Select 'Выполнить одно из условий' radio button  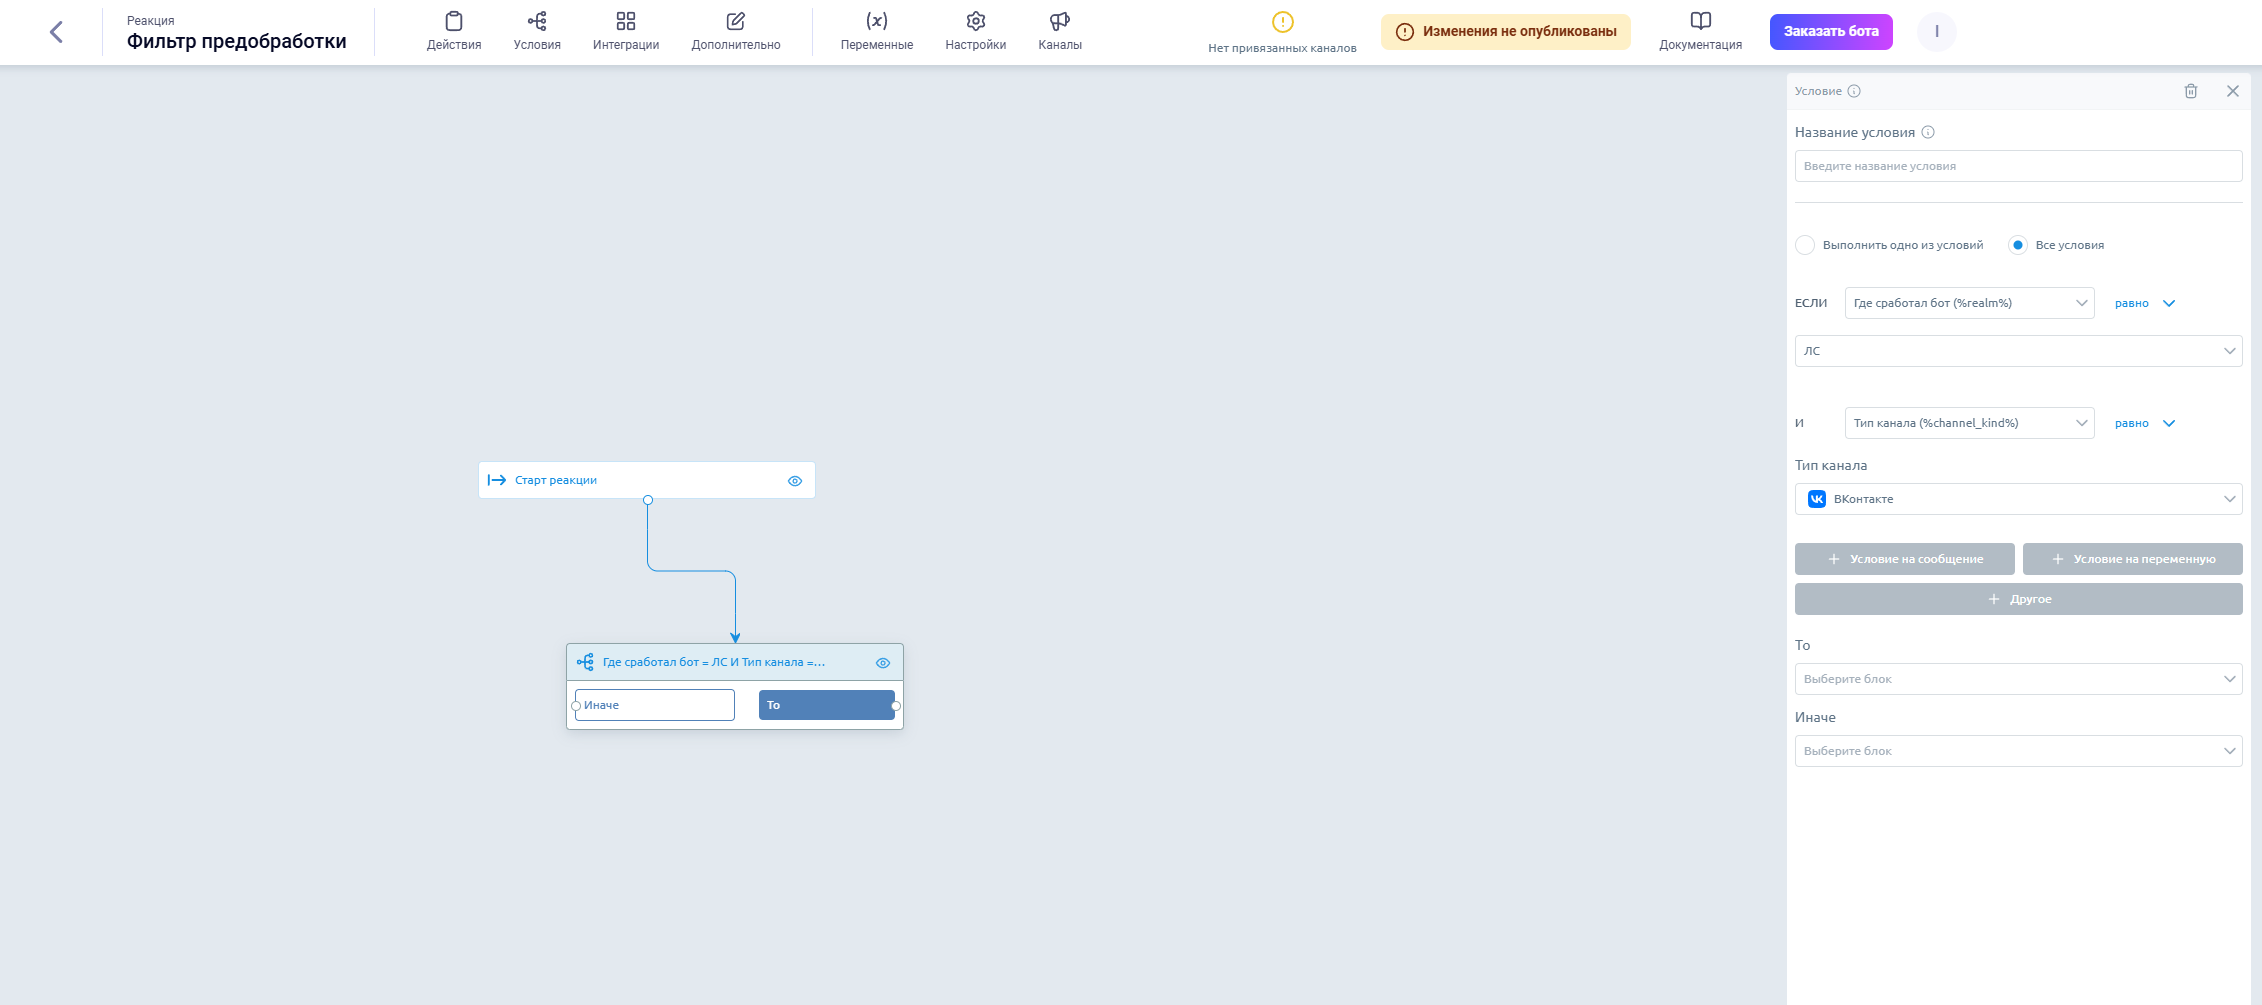coord(1805,245)
